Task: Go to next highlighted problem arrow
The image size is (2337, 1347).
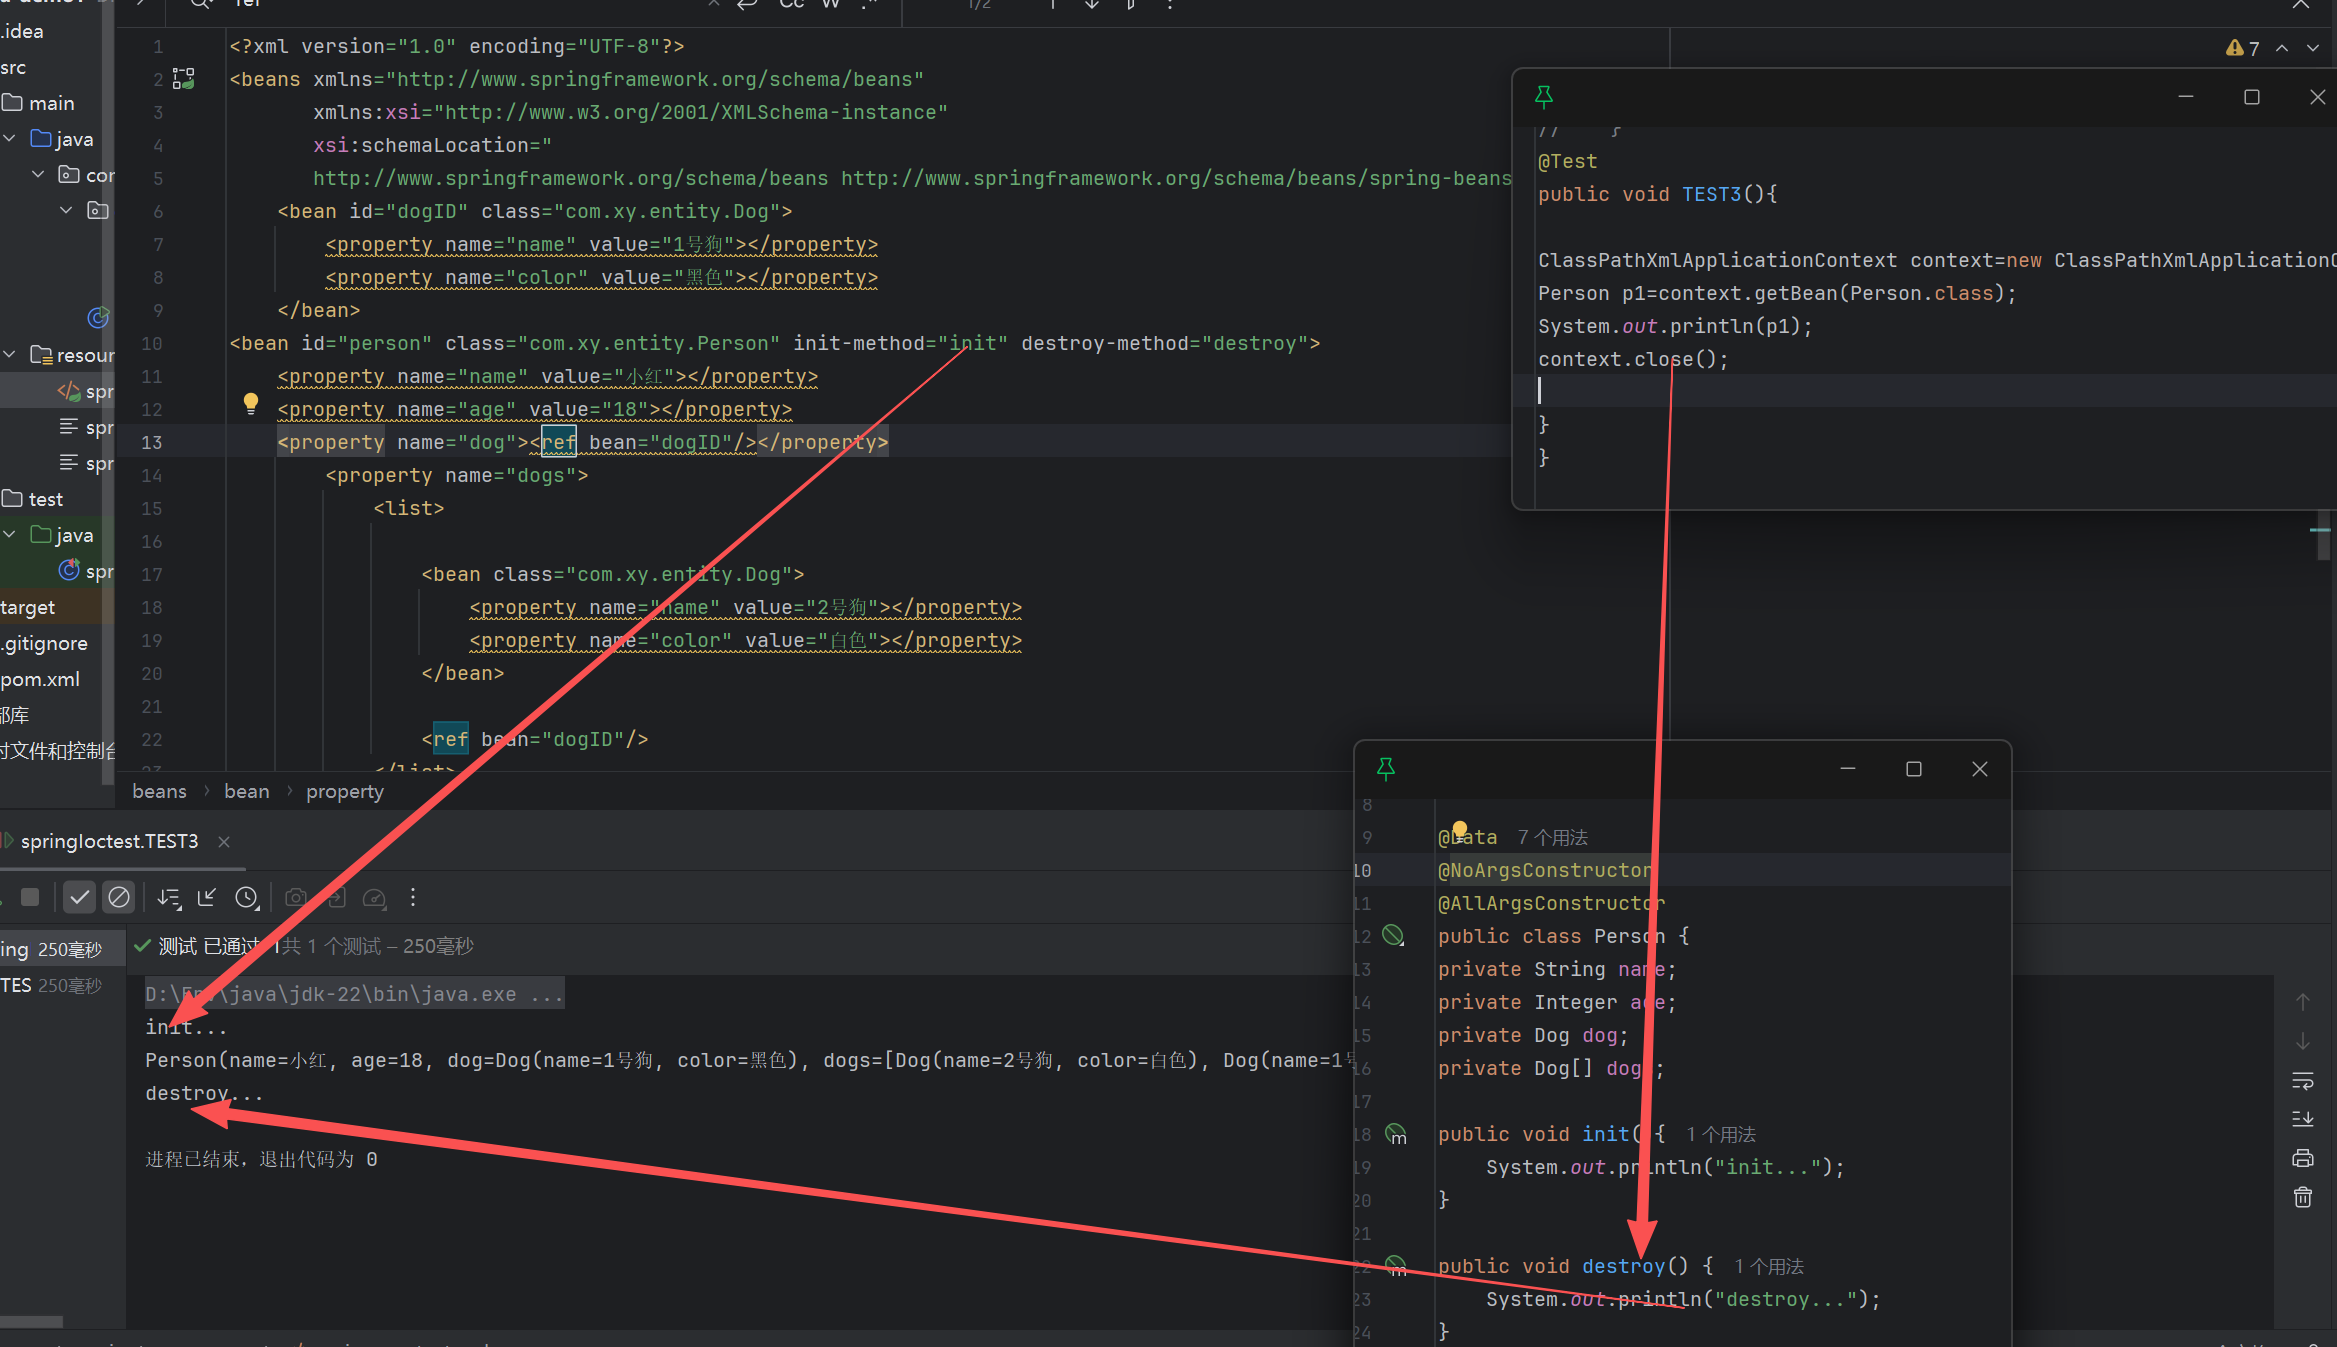Action: coord(2312,48)
